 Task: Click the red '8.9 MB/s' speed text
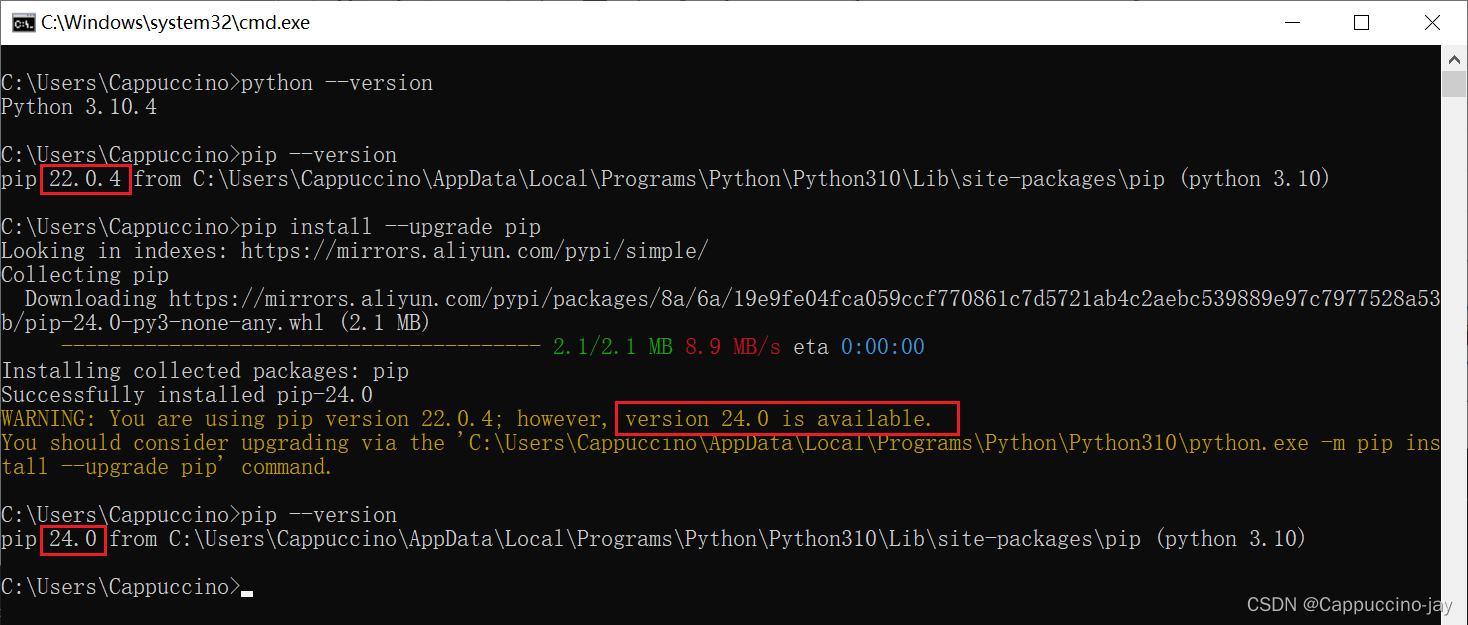coord(733,347)
